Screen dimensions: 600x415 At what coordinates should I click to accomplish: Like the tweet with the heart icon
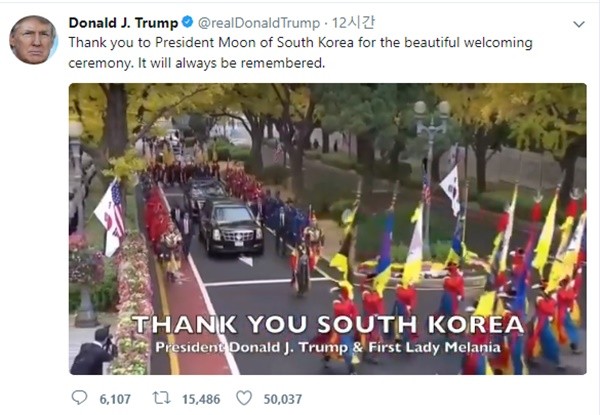(244, 398)
